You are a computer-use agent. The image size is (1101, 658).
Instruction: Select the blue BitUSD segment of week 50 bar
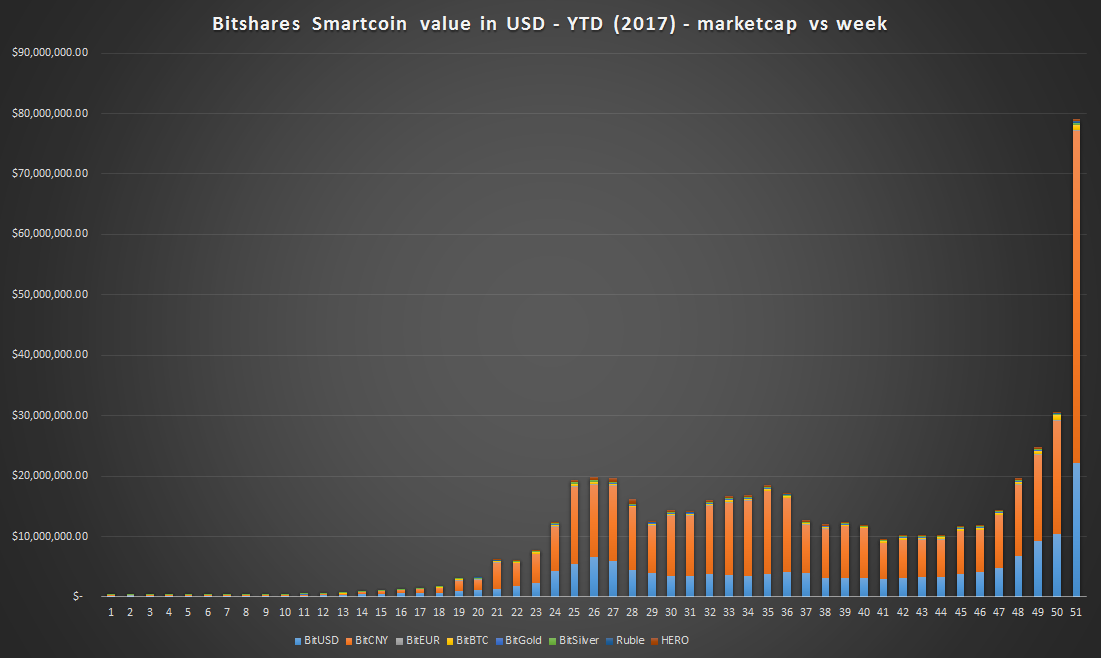tap(1057, 565)
